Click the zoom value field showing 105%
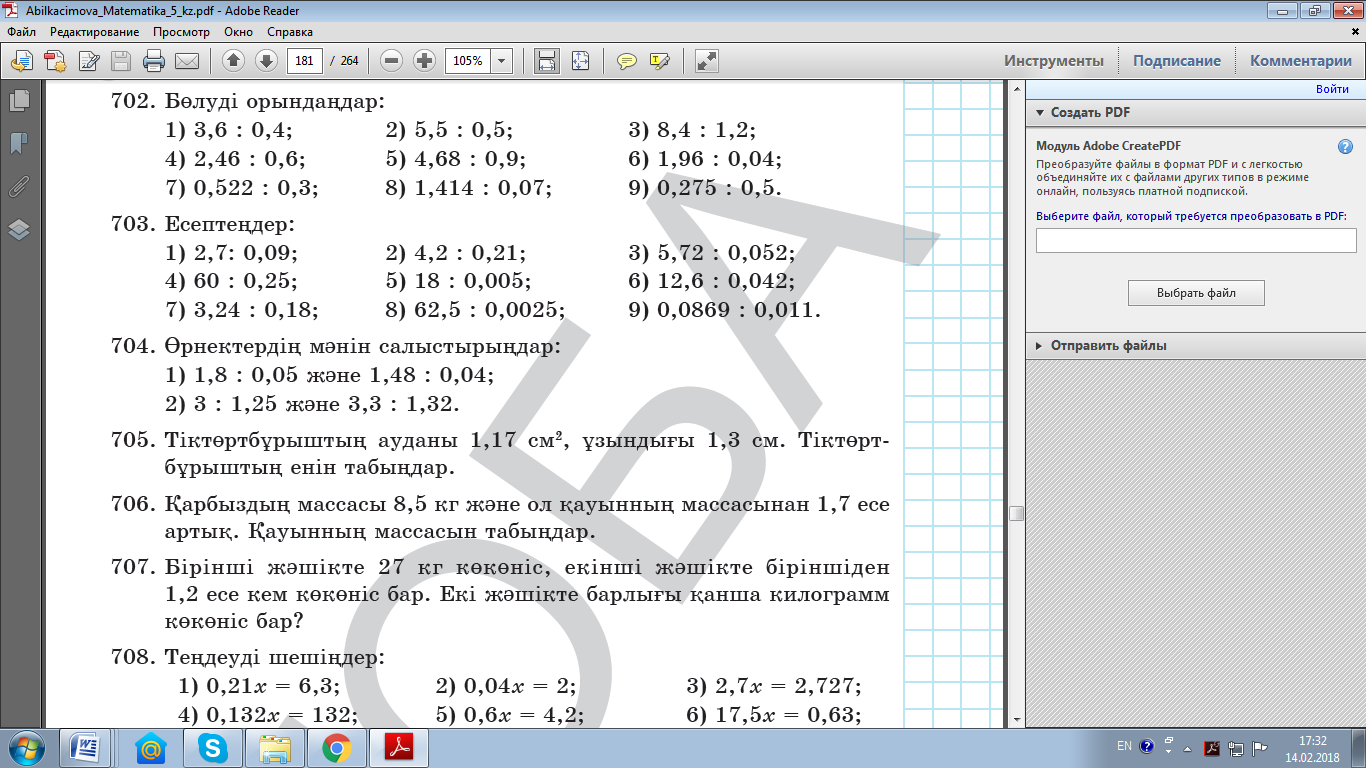 point(467,61)
